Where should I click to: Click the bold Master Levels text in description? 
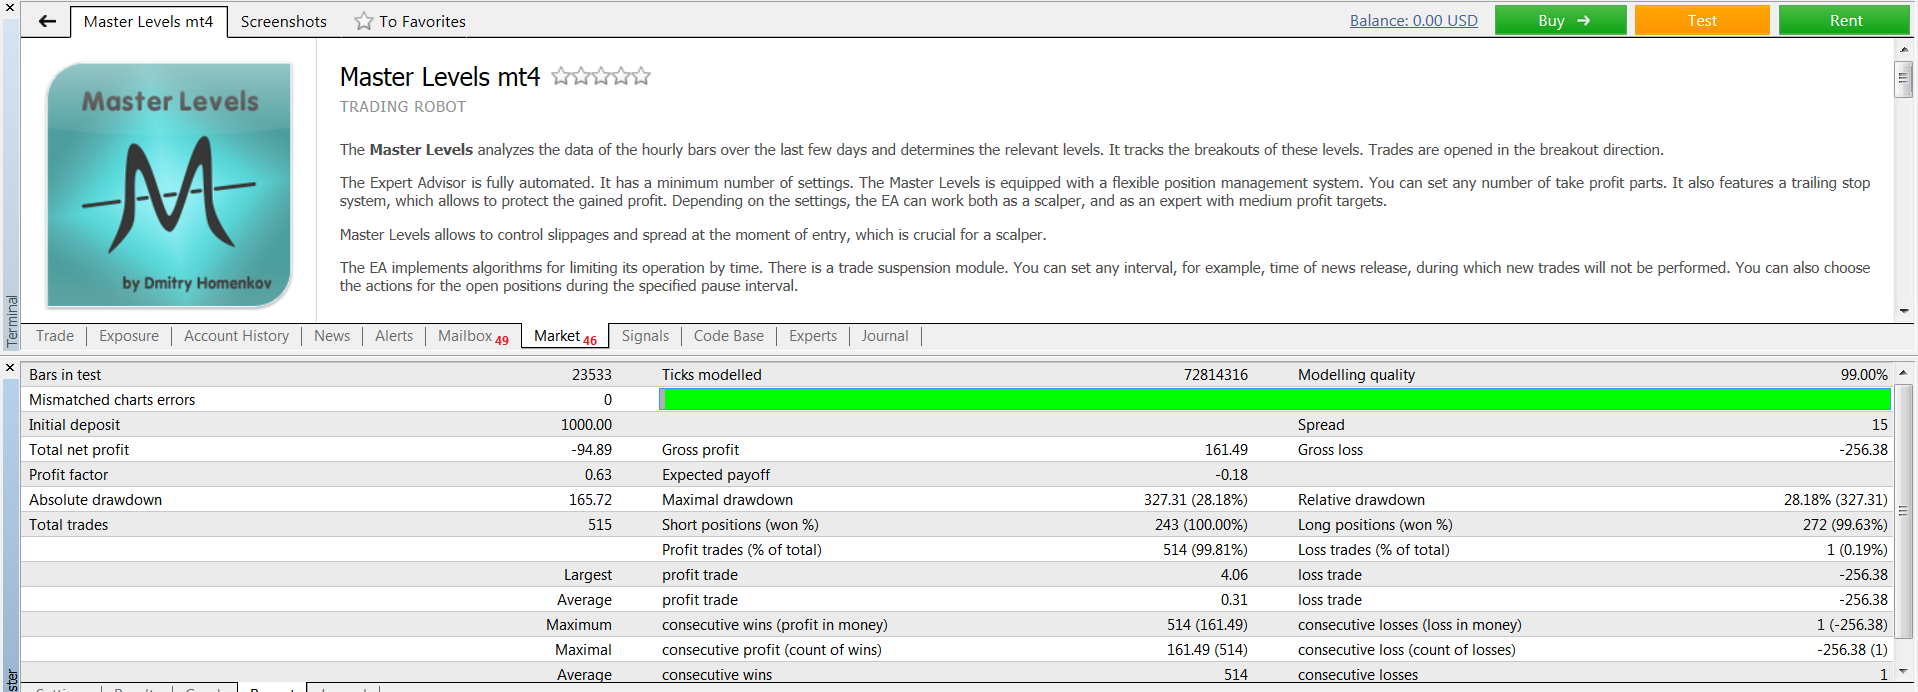421,150
